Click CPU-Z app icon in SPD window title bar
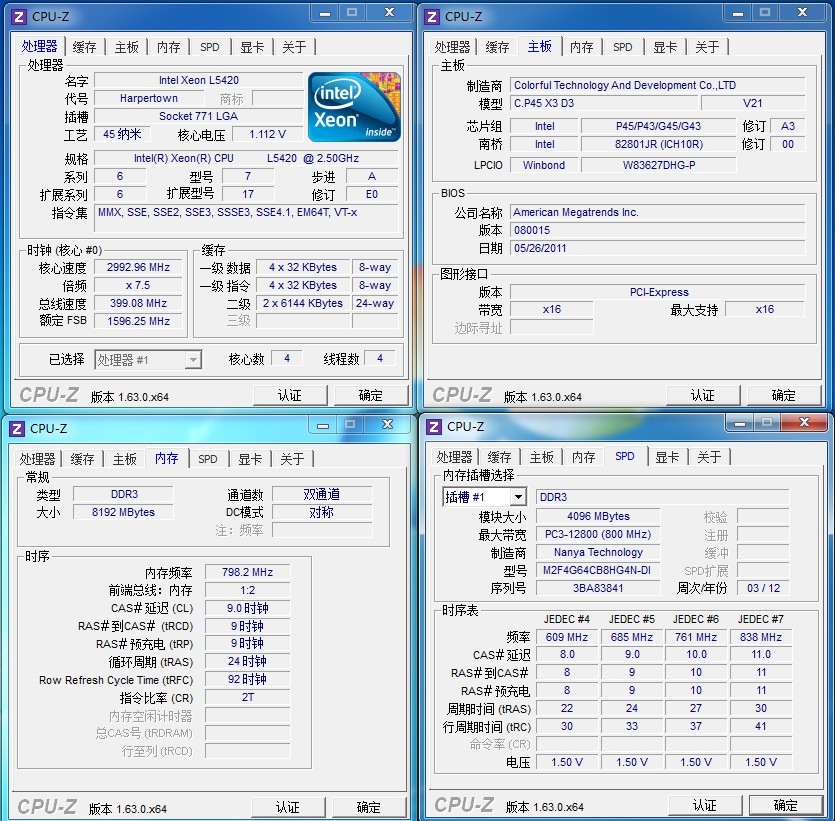Image resolution: width=835 pixels, height=821 pixels. click(434, 427)
